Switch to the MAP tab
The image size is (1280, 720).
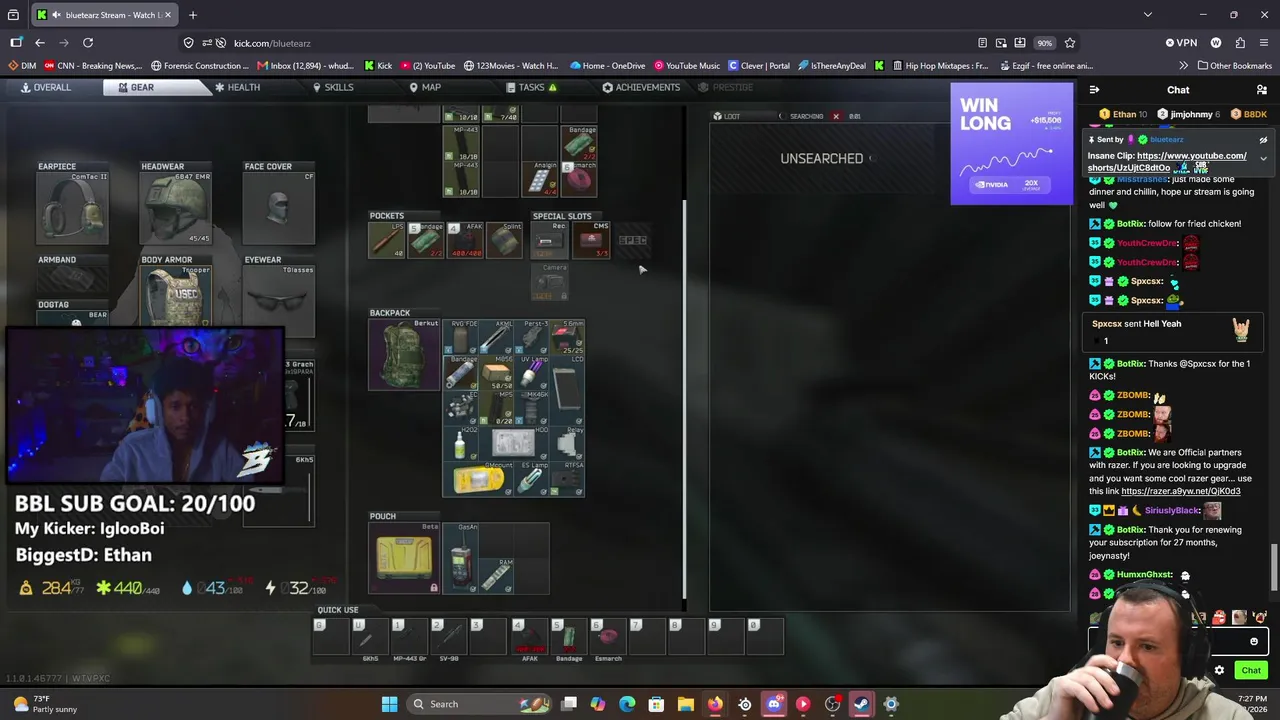point(425,87)
